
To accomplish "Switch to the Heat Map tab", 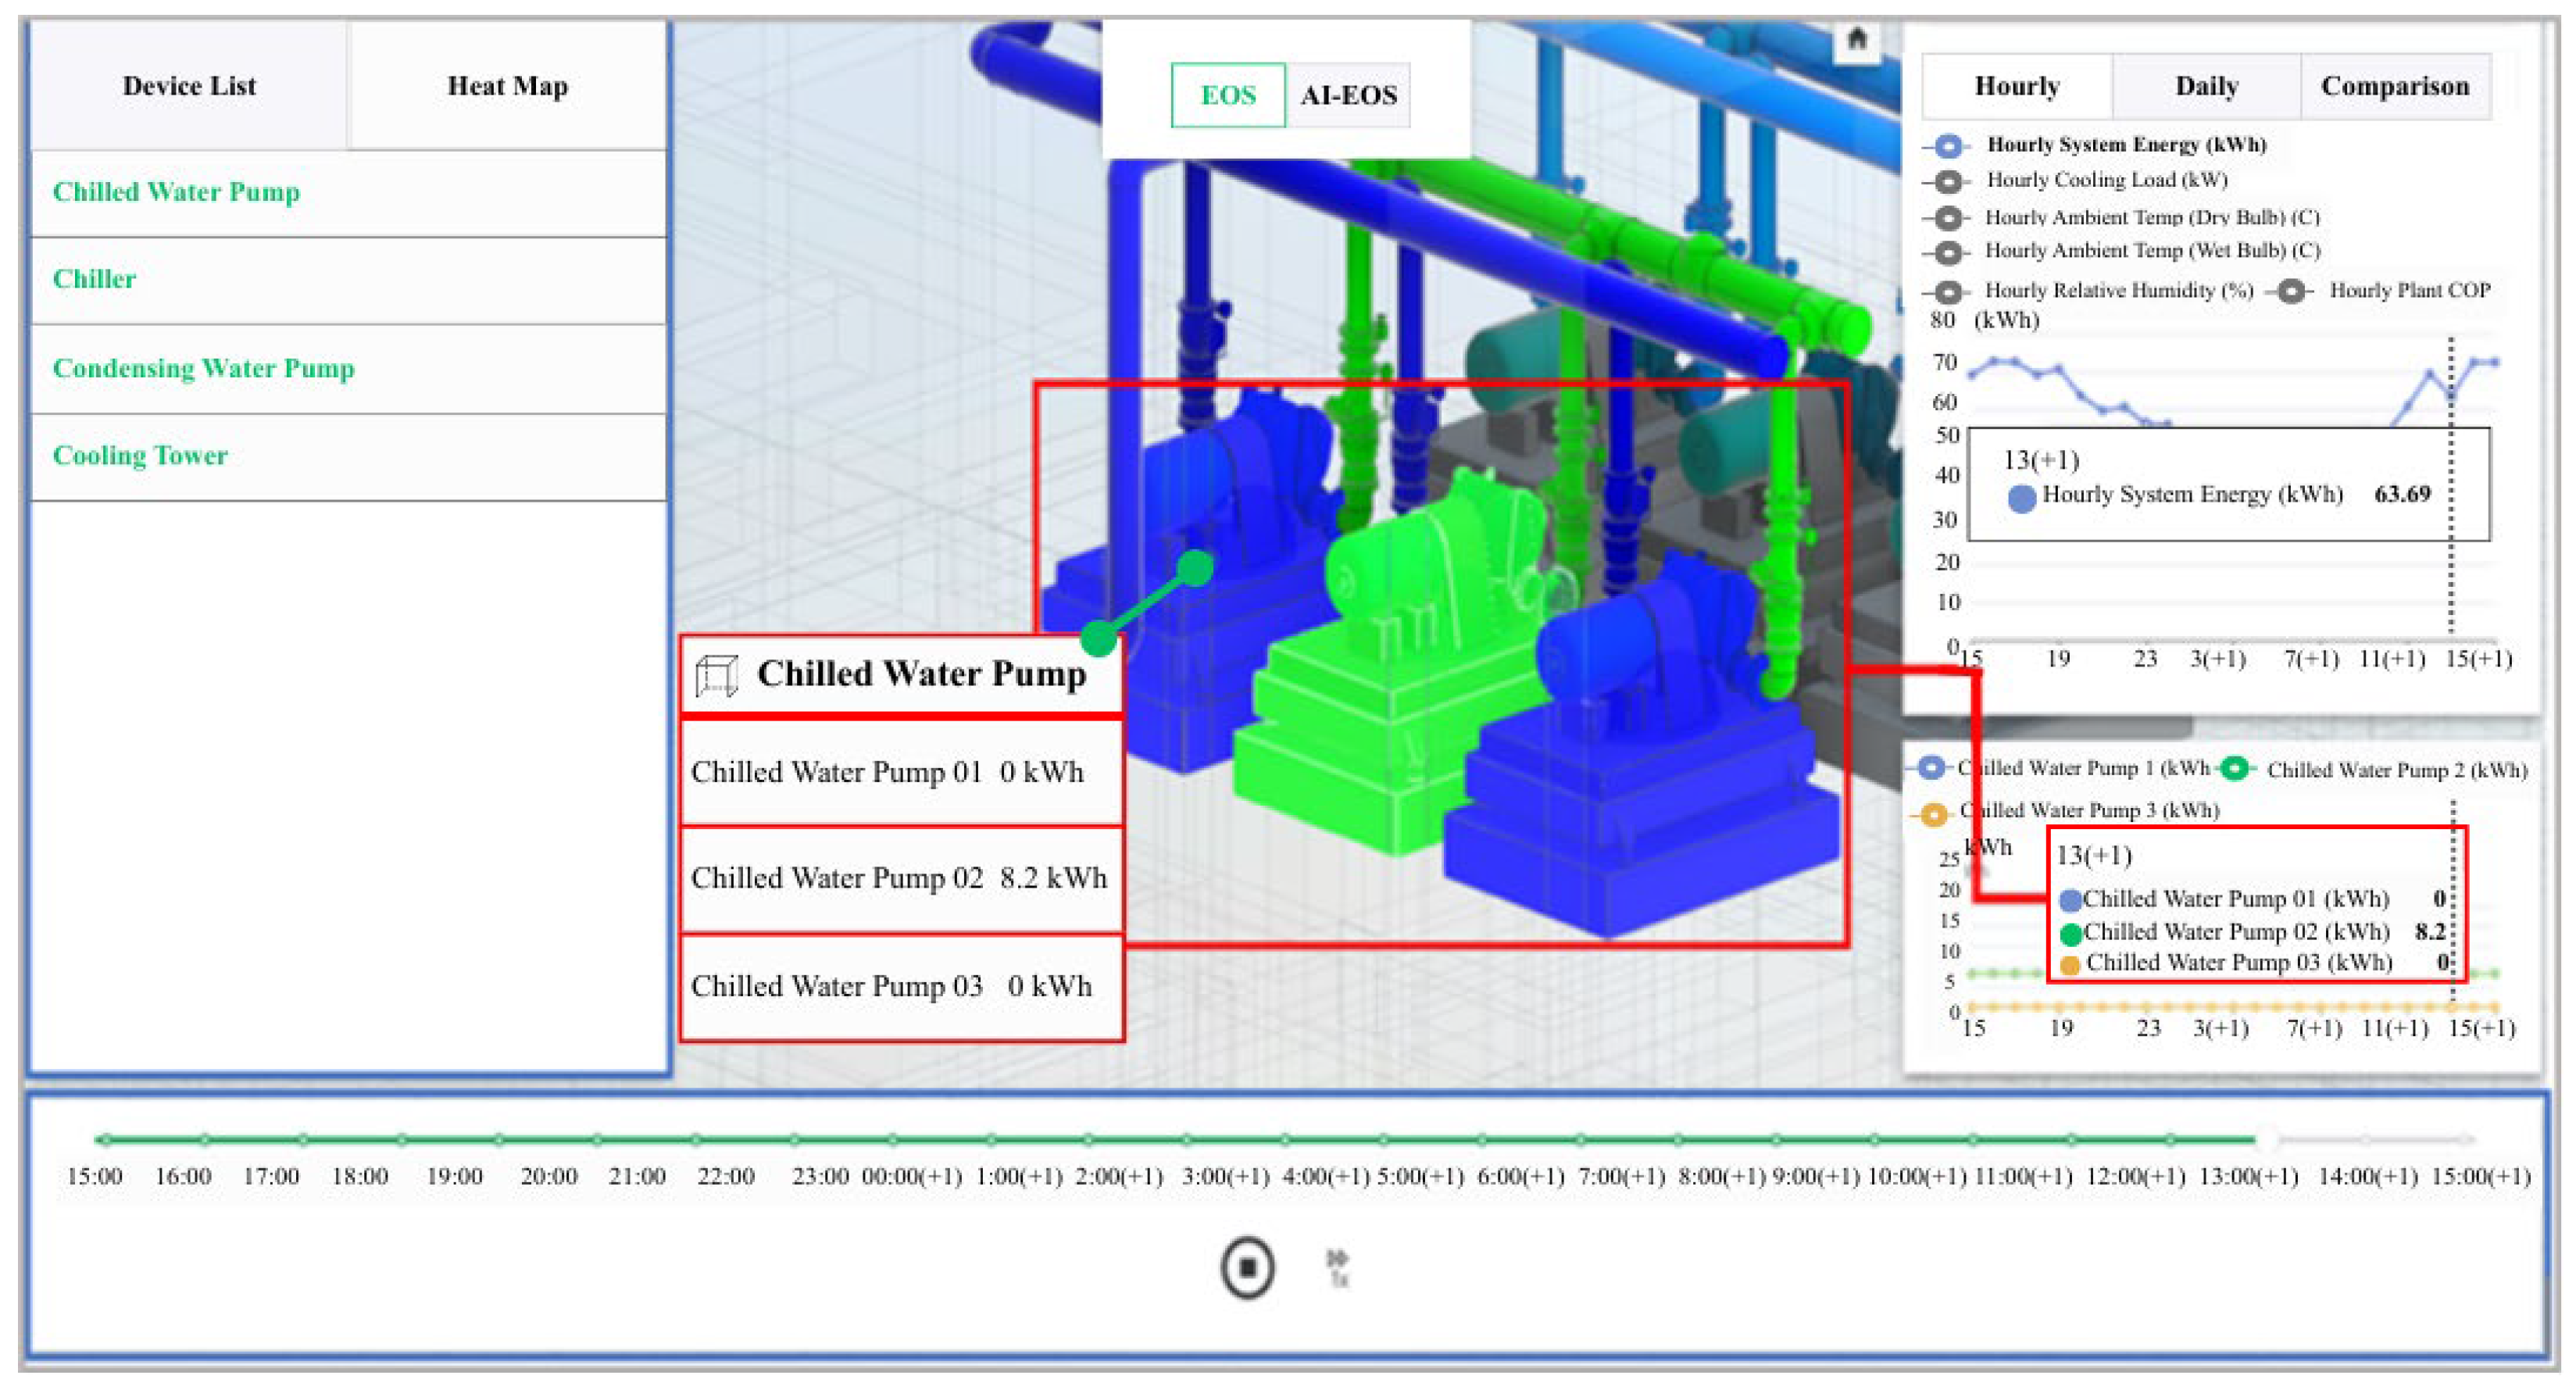I will coord(507,86).
